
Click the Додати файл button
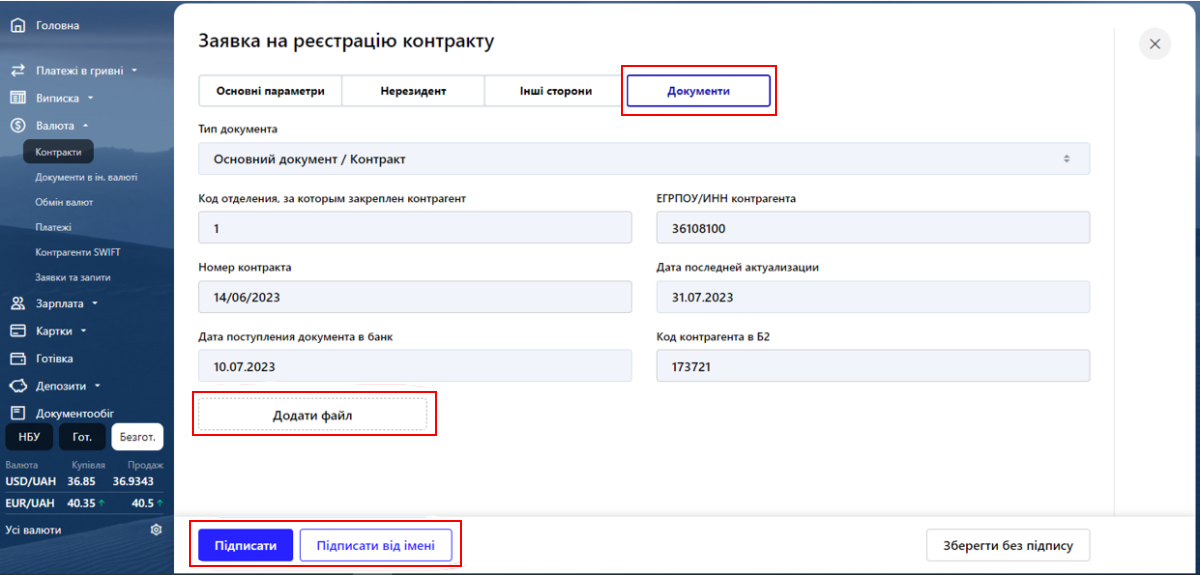(x=312, y=415)
